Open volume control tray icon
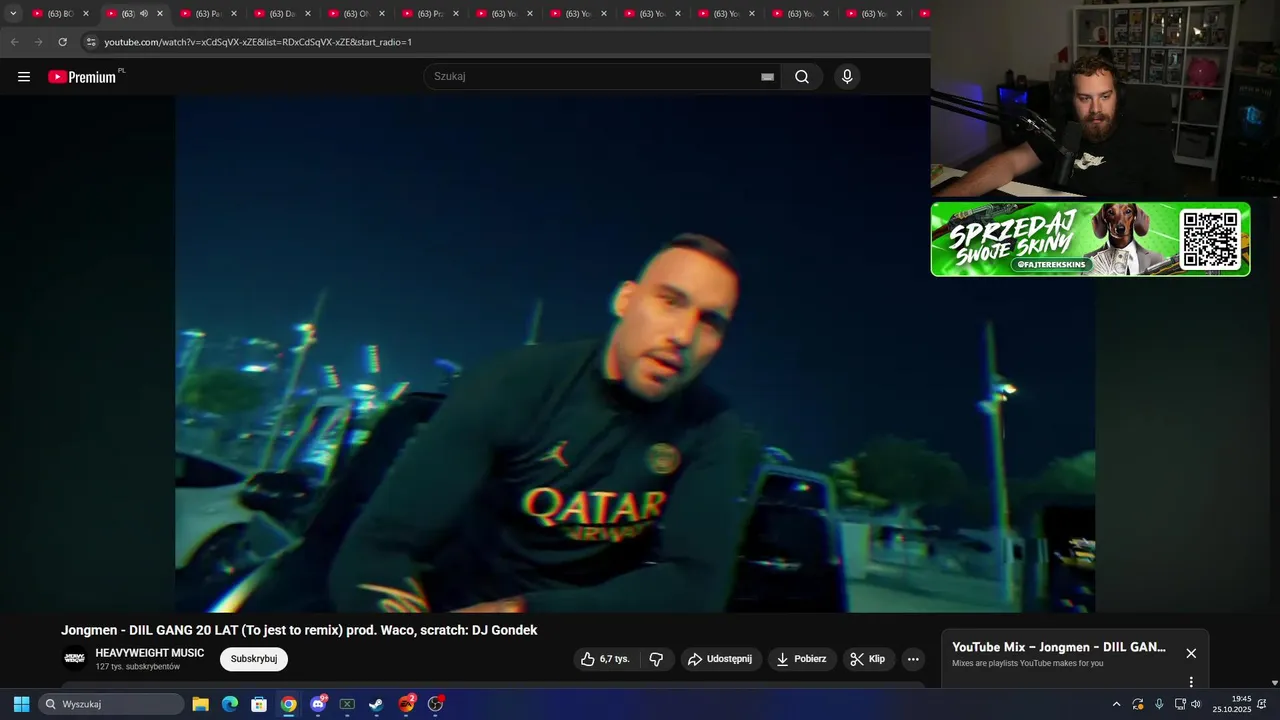The image size is (1280, 720). click(1196, 704)
